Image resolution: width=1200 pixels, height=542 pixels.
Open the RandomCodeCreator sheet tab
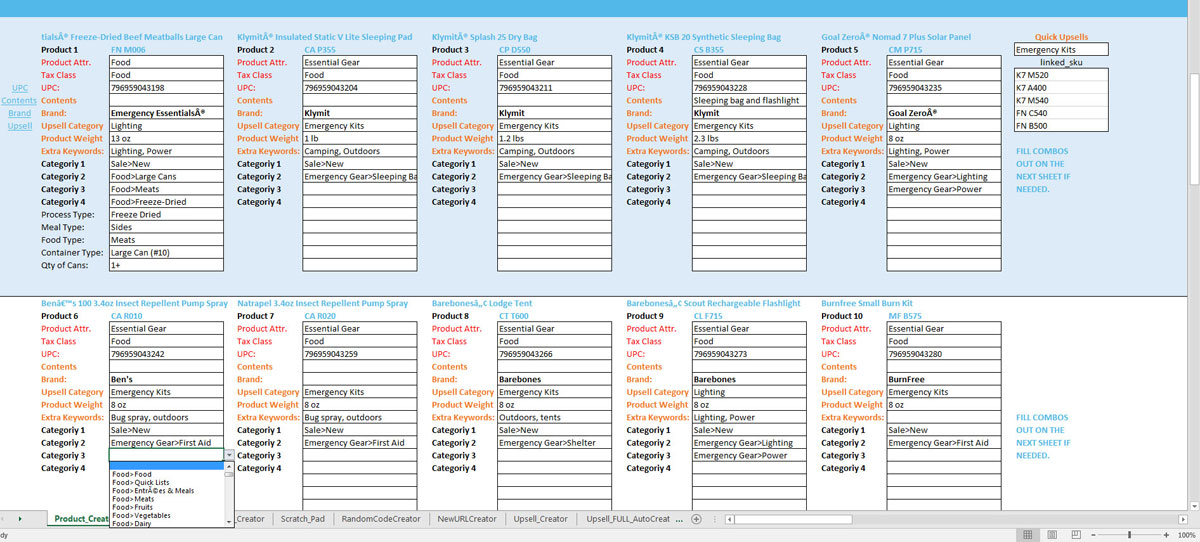point(381,519)
